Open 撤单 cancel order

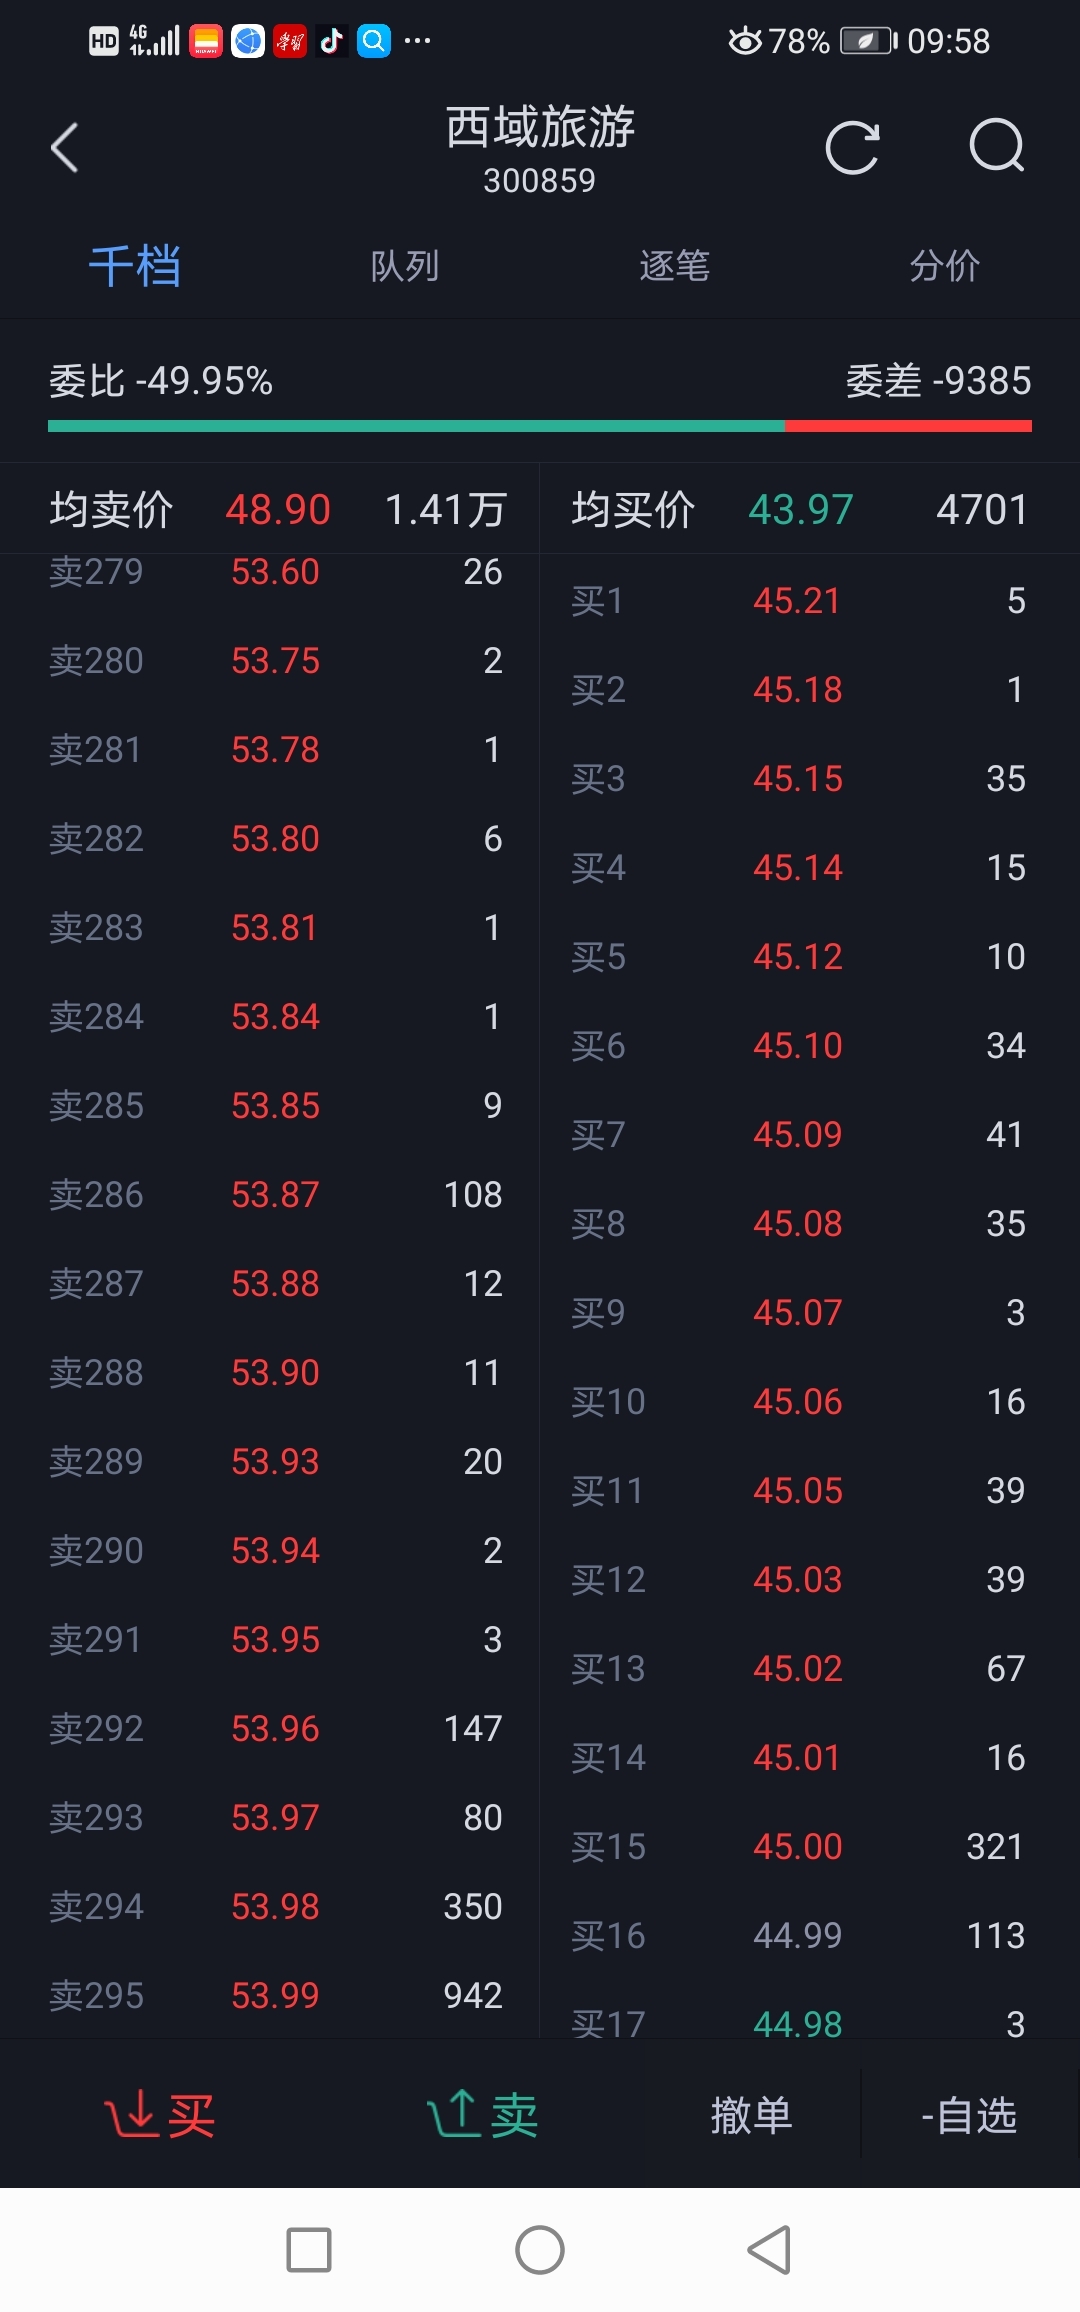click(752, 2115)
